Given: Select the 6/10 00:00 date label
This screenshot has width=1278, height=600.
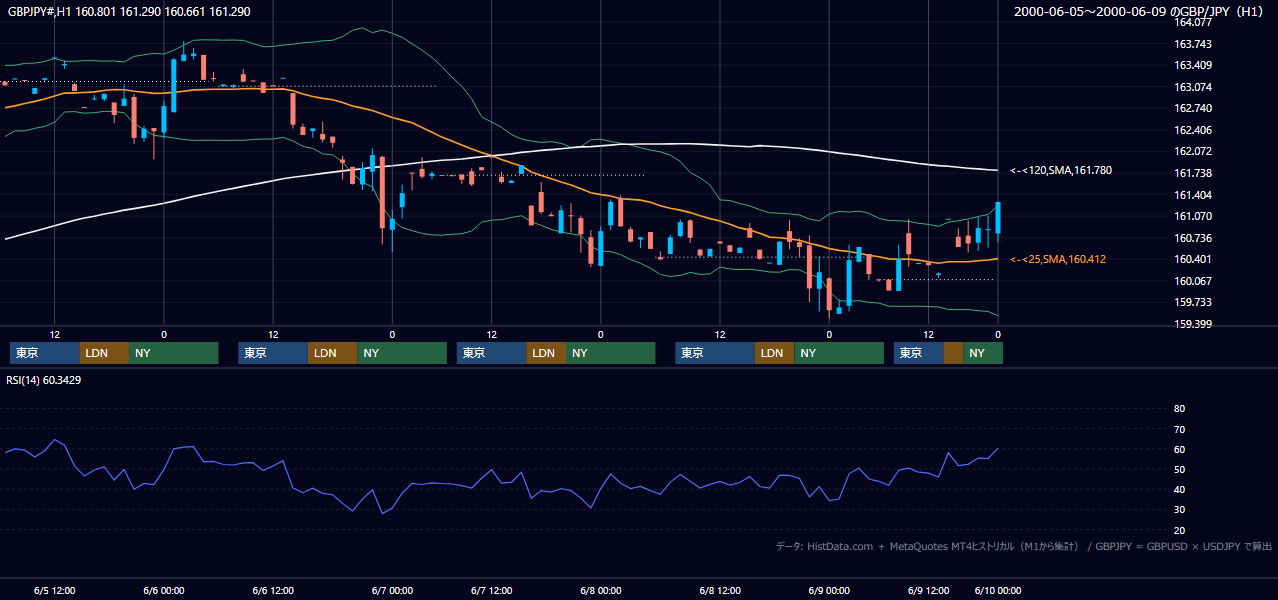Looking at the screenshot, I should click(997, 590).
